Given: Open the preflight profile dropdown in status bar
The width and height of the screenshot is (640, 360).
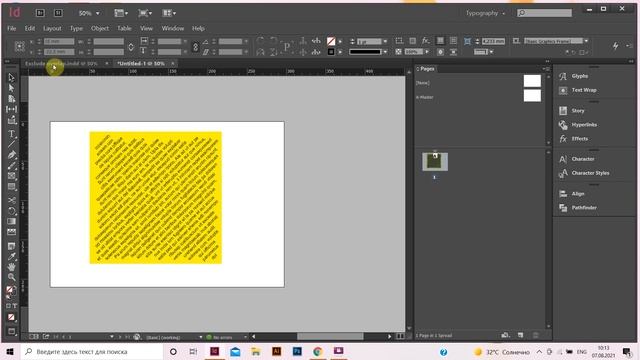Looking at the screenshot, I should click(x=200, y=337).
